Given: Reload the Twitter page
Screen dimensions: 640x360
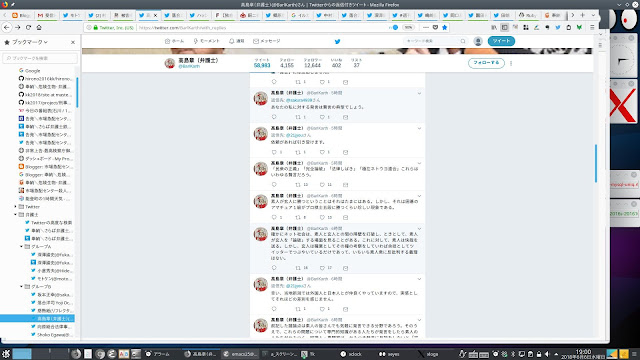Looking at the screenshot, I should (28, 27).
